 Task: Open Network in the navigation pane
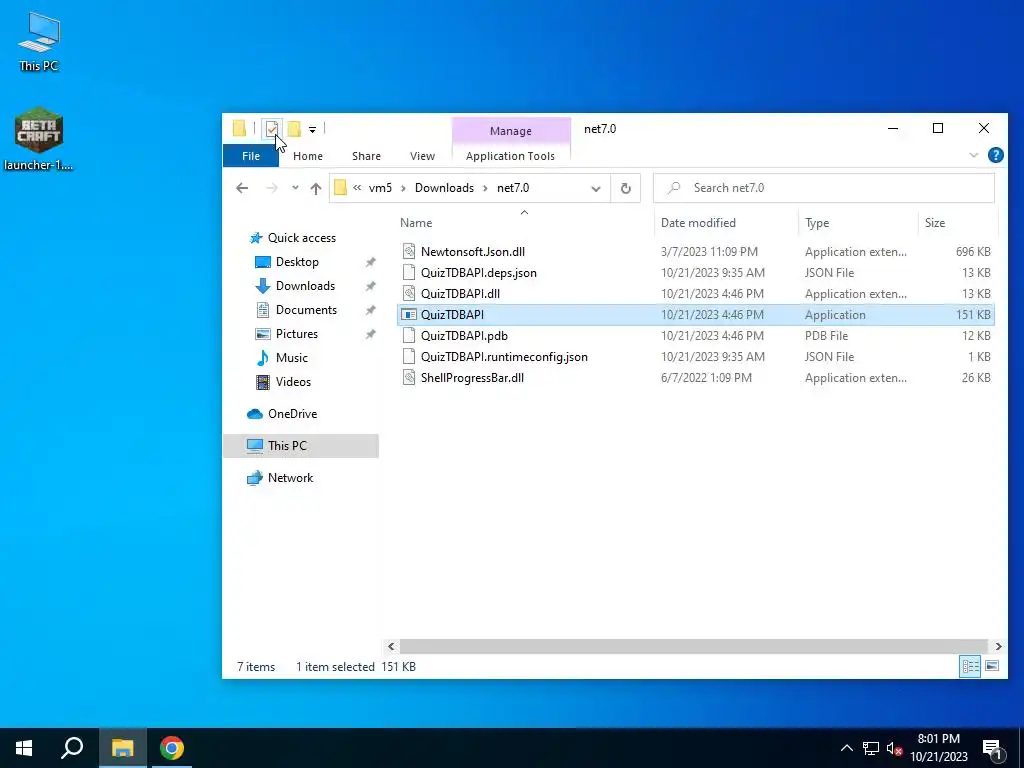click(290, 478)
